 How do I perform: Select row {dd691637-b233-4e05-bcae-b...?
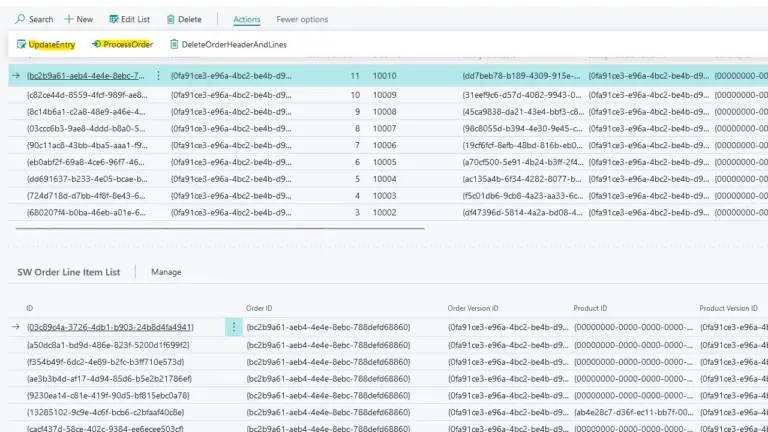[87, 179]
